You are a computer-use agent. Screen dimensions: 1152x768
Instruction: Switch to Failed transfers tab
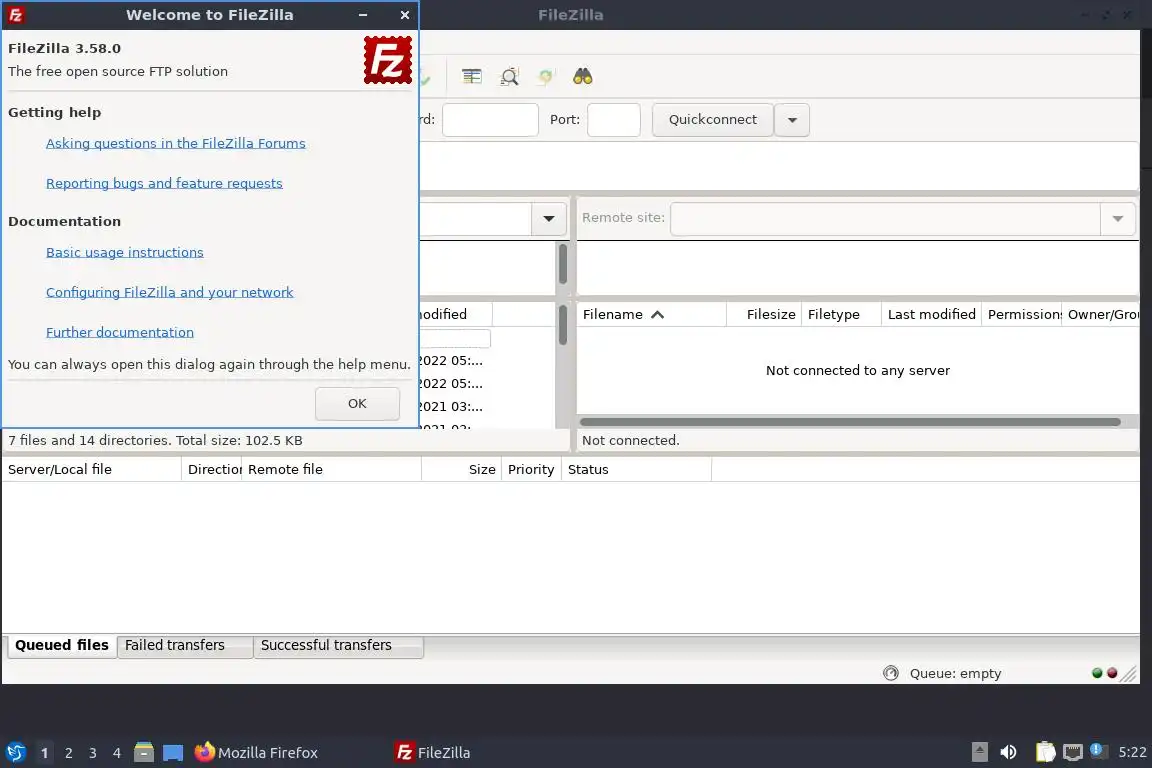pos(184,645)
